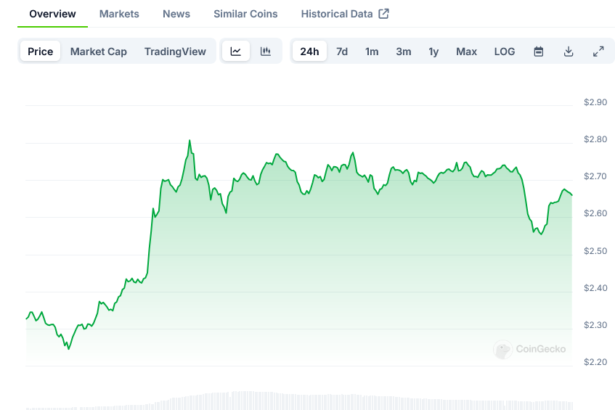The height and width of the screenshot is (410, 615).
Task: Toggle the LOG scale option
Action: tap(504, 52)
